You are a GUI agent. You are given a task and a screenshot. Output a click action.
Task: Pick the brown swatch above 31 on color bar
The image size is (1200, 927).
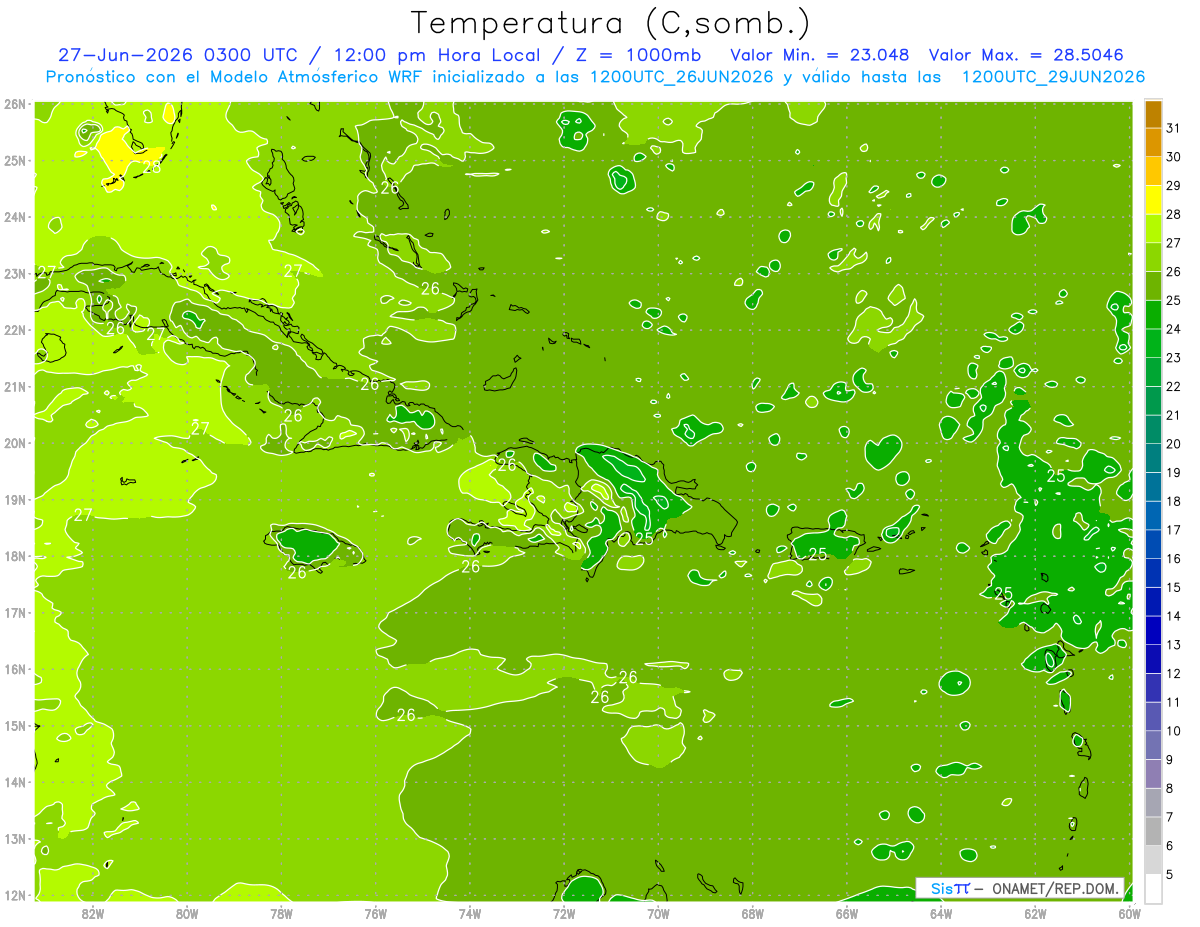click(x=1153, y=114)
